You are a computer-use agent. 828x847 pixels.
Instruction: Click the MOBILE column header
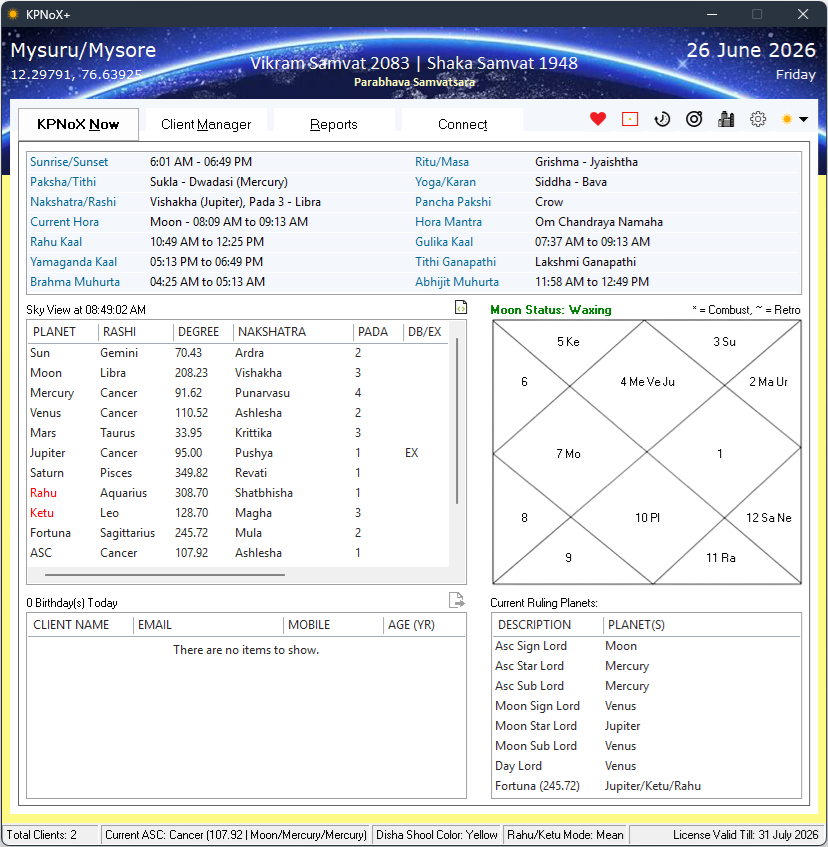[x=333, y=625]
